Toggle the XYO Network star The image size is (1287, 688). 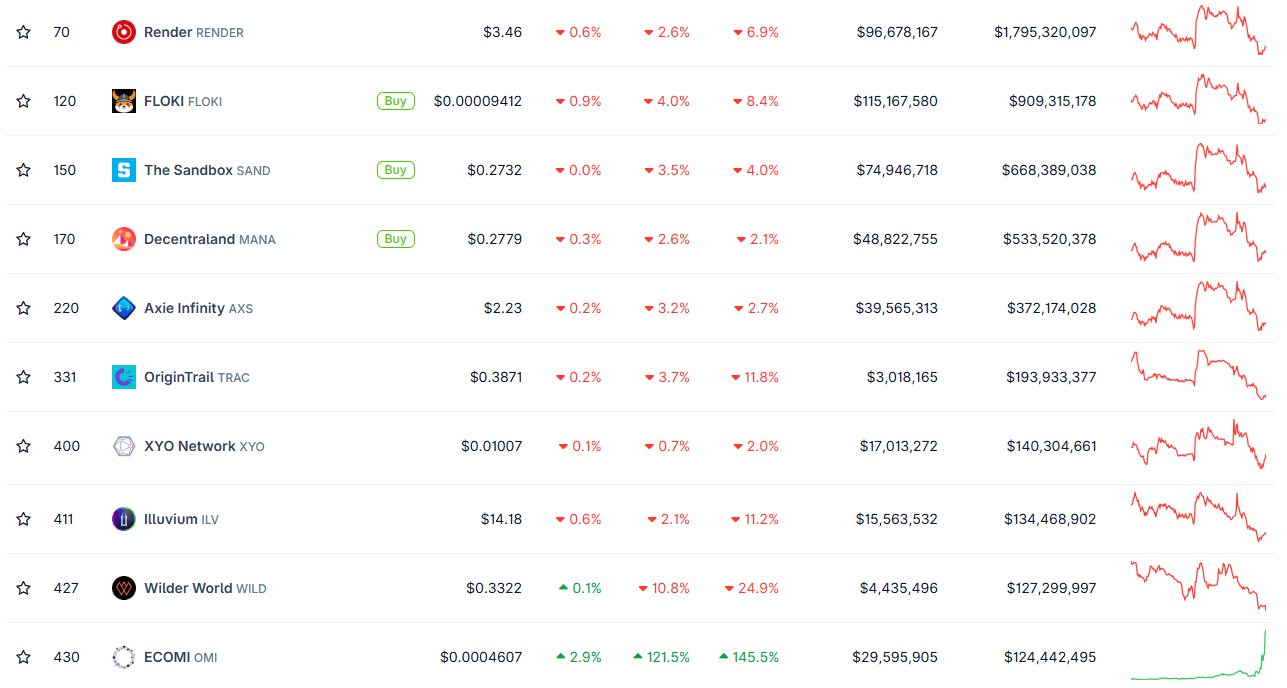click(x=23, y=446)
